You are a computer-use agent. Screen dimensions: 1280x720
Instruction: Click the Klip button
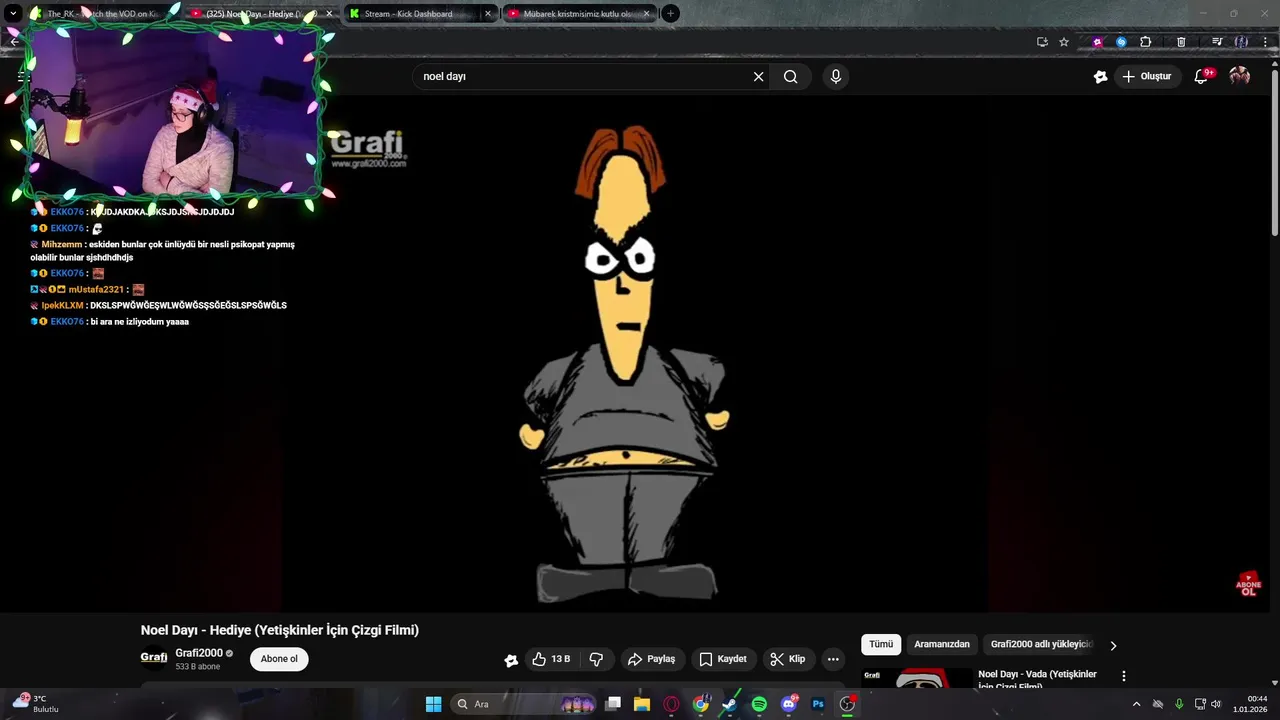pyautogui.click(x=788, y=659)
